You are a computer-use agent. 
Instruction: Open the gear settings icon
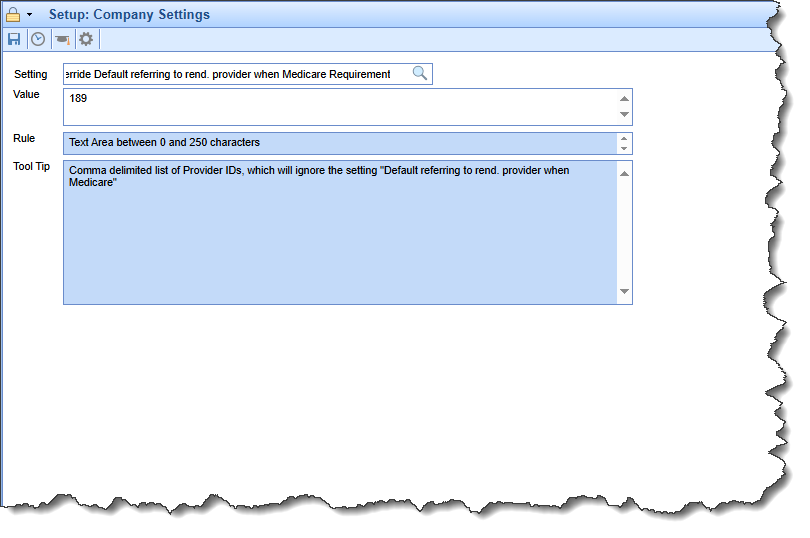coord(86,39)
